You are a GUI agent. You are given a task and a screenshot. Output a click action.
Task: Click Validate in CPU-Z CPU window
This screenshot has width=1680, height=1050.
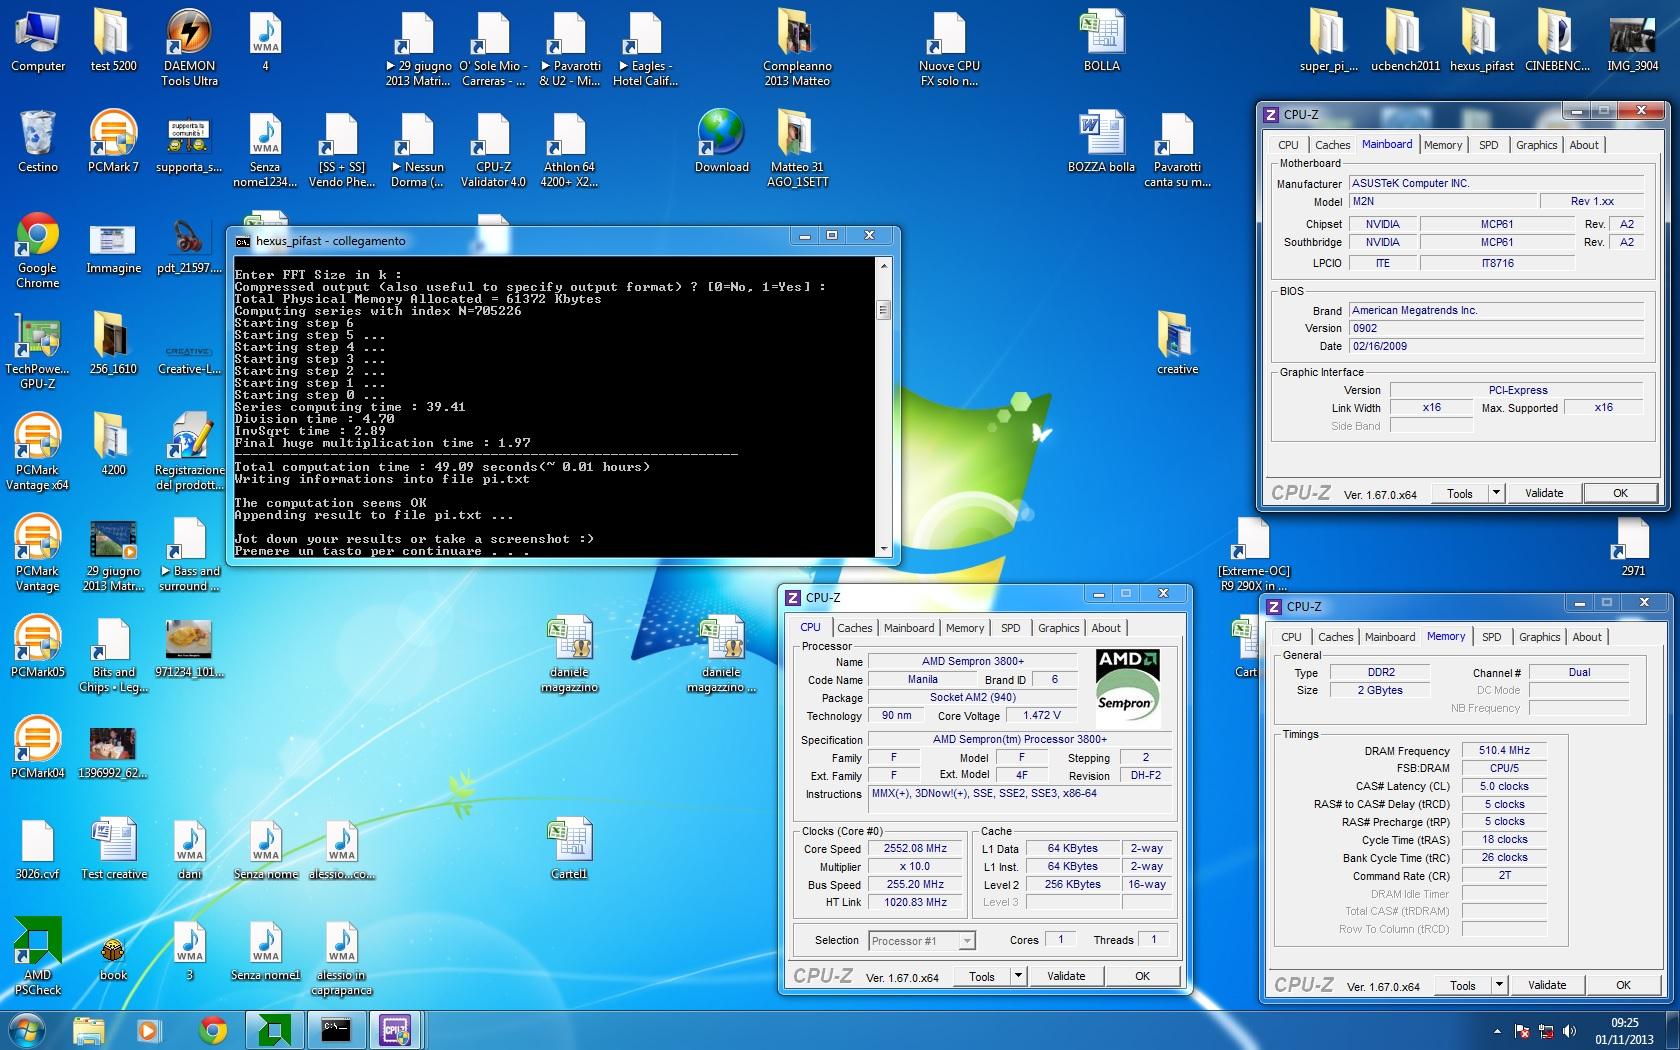point(1066,976)
